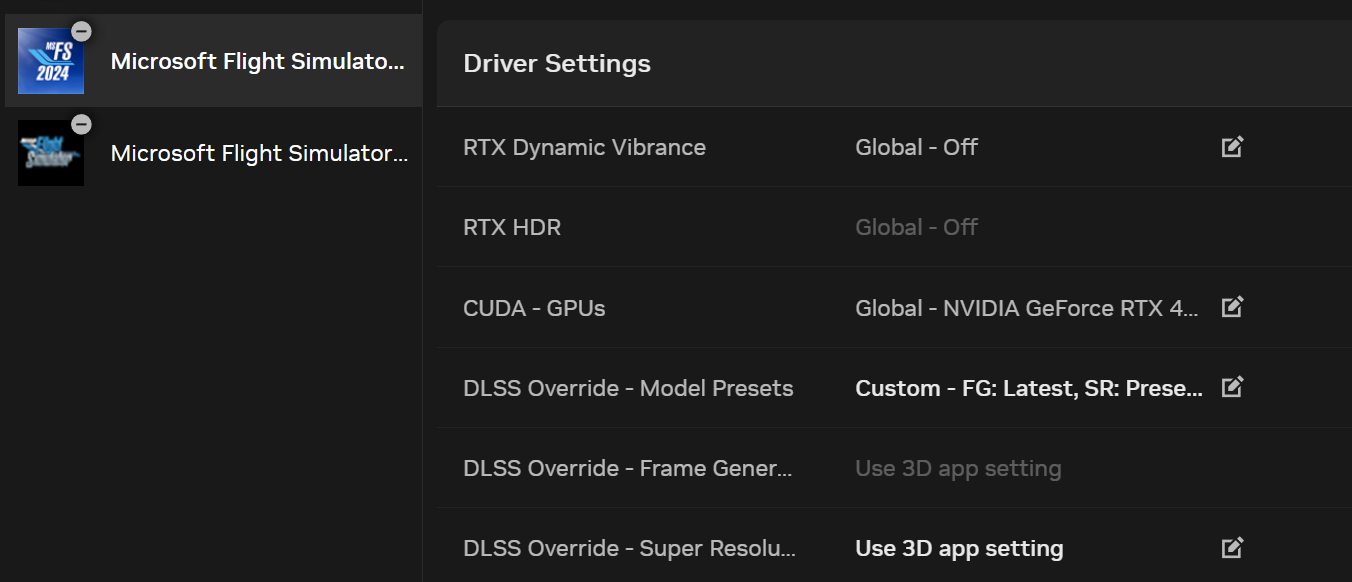Click minus badge on Flight Simulator 2024 icon
This screenshot has height=582, width=1352.
click(82, 32)
